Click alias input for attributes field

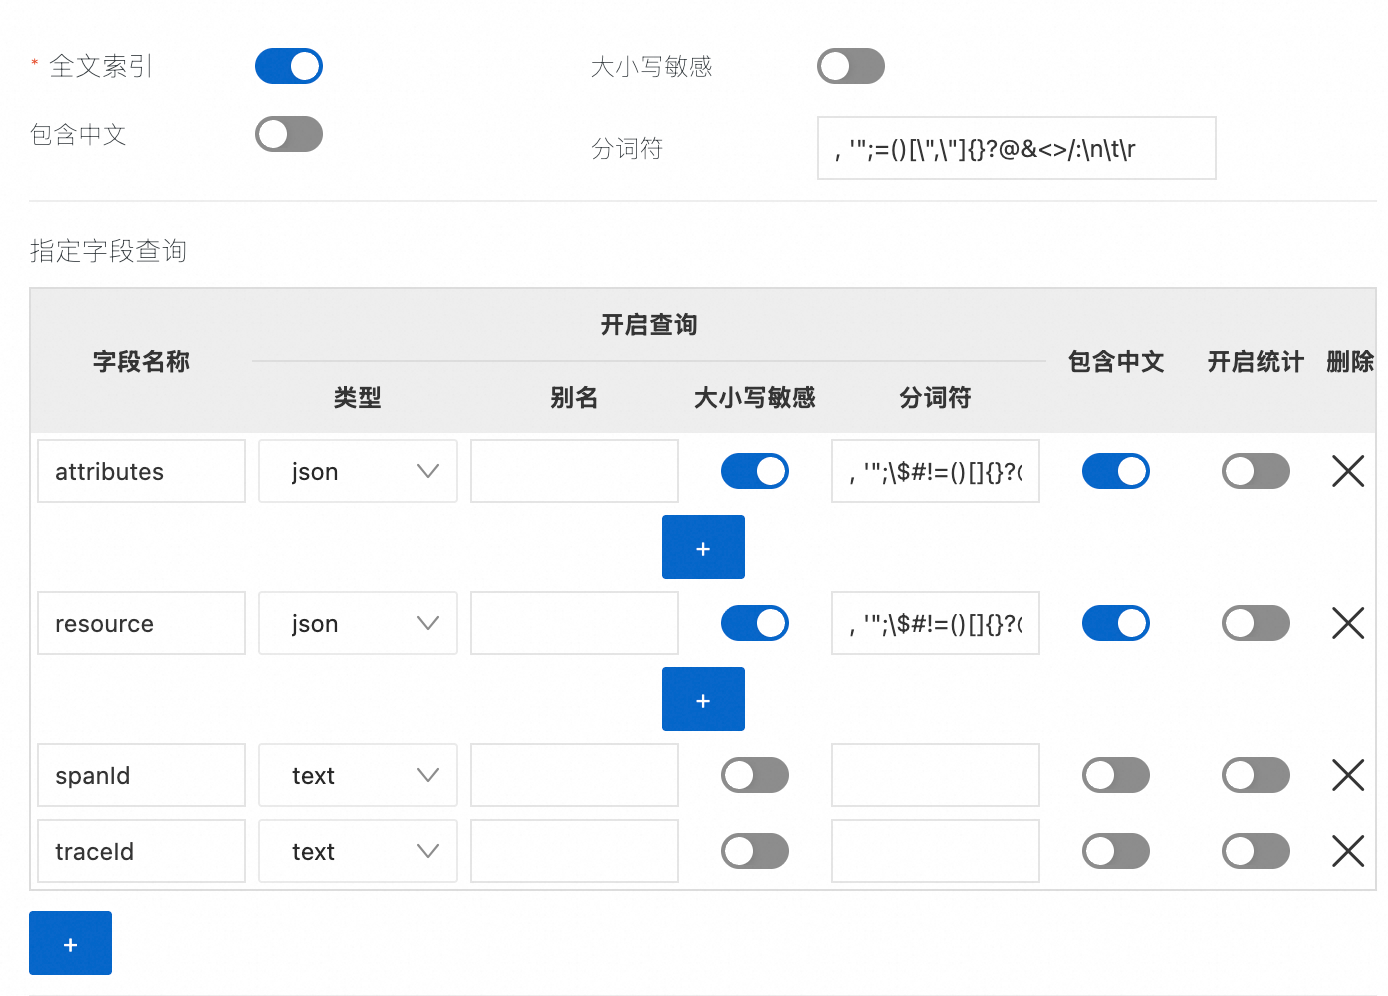tap(574, 471)
